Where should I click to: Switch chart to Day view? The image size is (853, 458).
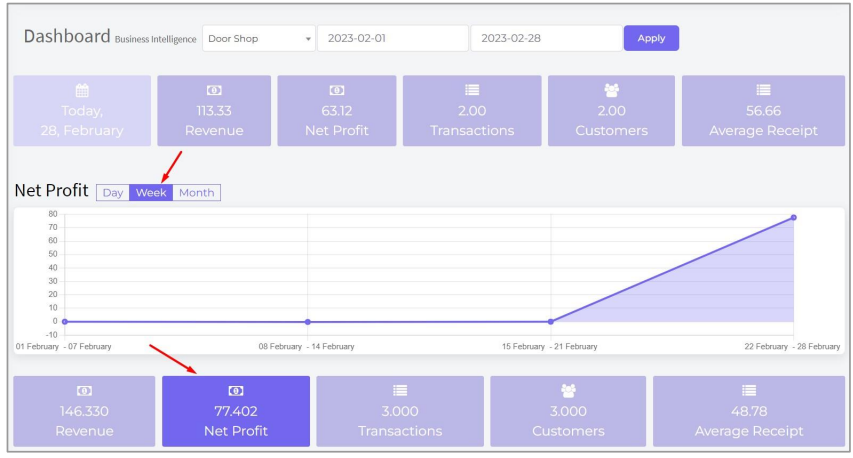(113, 193)
